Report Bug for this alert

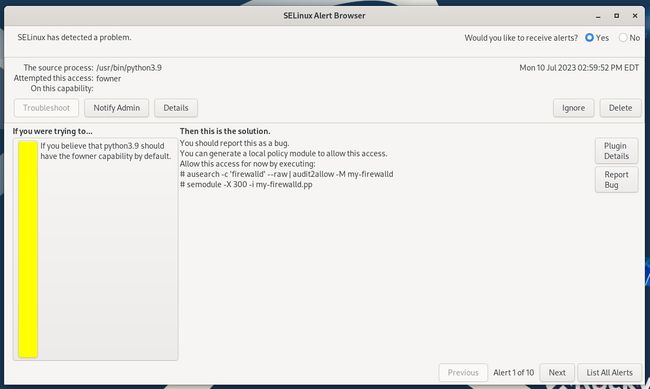(616, 180)
